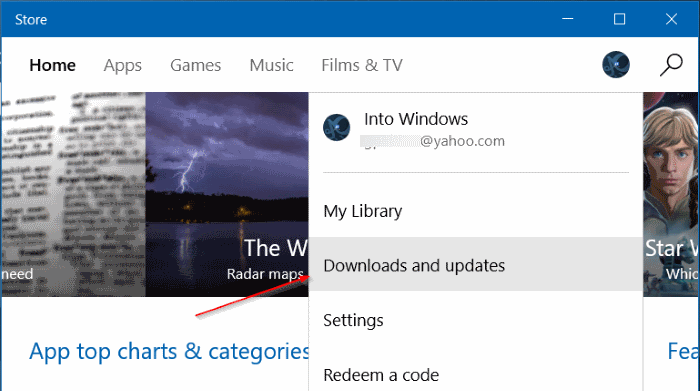Switch to the Music tab
The width and height of the screenshot is (700, 391).
click(271, 65)
